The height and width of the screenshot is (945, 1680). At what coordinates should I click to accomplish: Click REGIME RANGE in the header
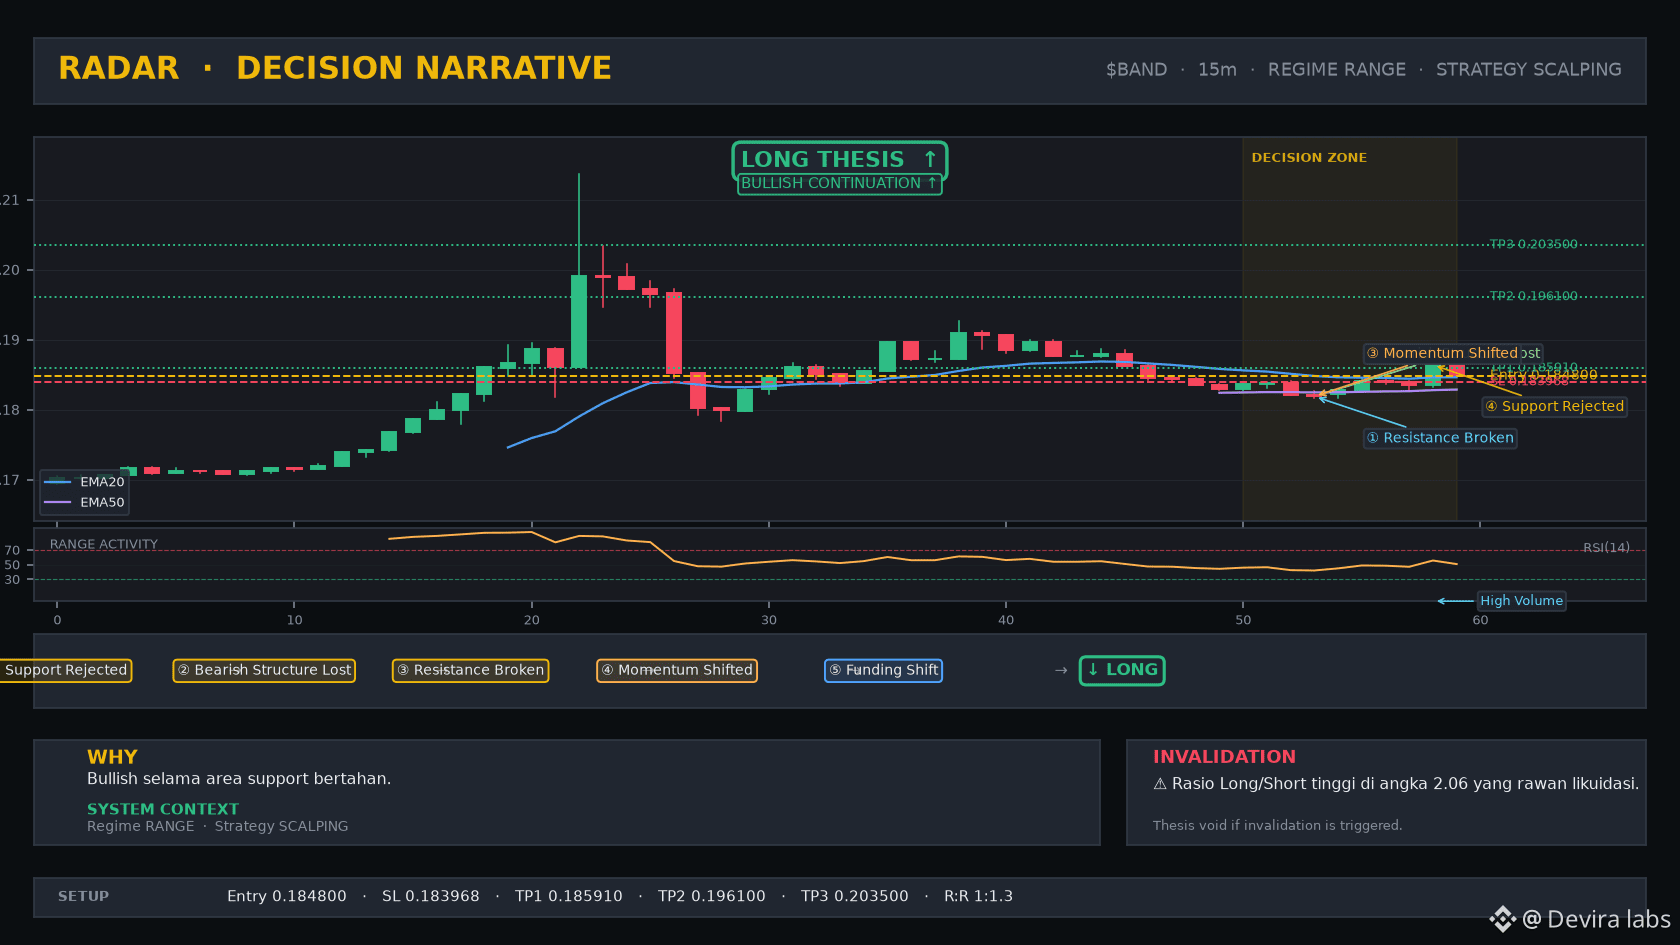(1337, 70)
